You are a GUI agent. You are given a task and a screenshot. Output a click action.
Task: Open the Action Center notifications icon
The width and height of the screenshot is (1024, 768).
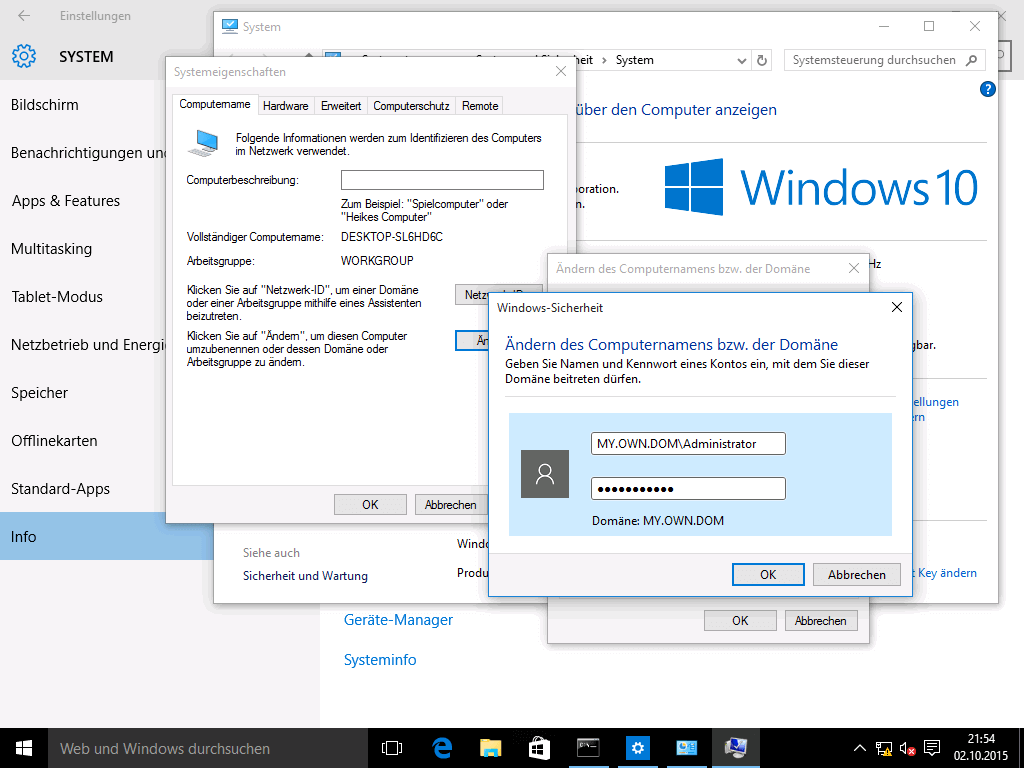tap(932, 748)
